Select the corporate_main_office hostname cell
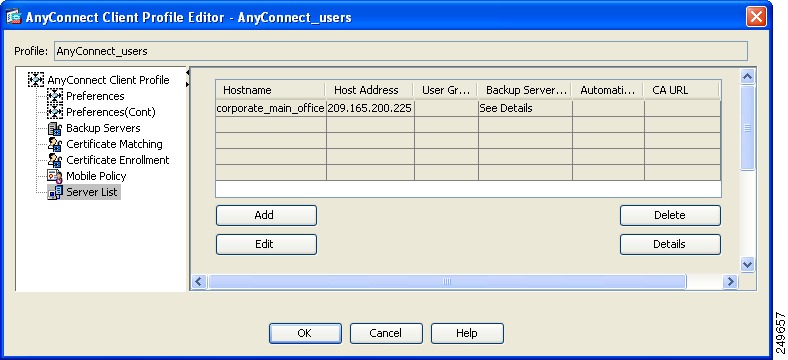The height and width of the screenshot is (360, 788). click(x=270, y=108)
